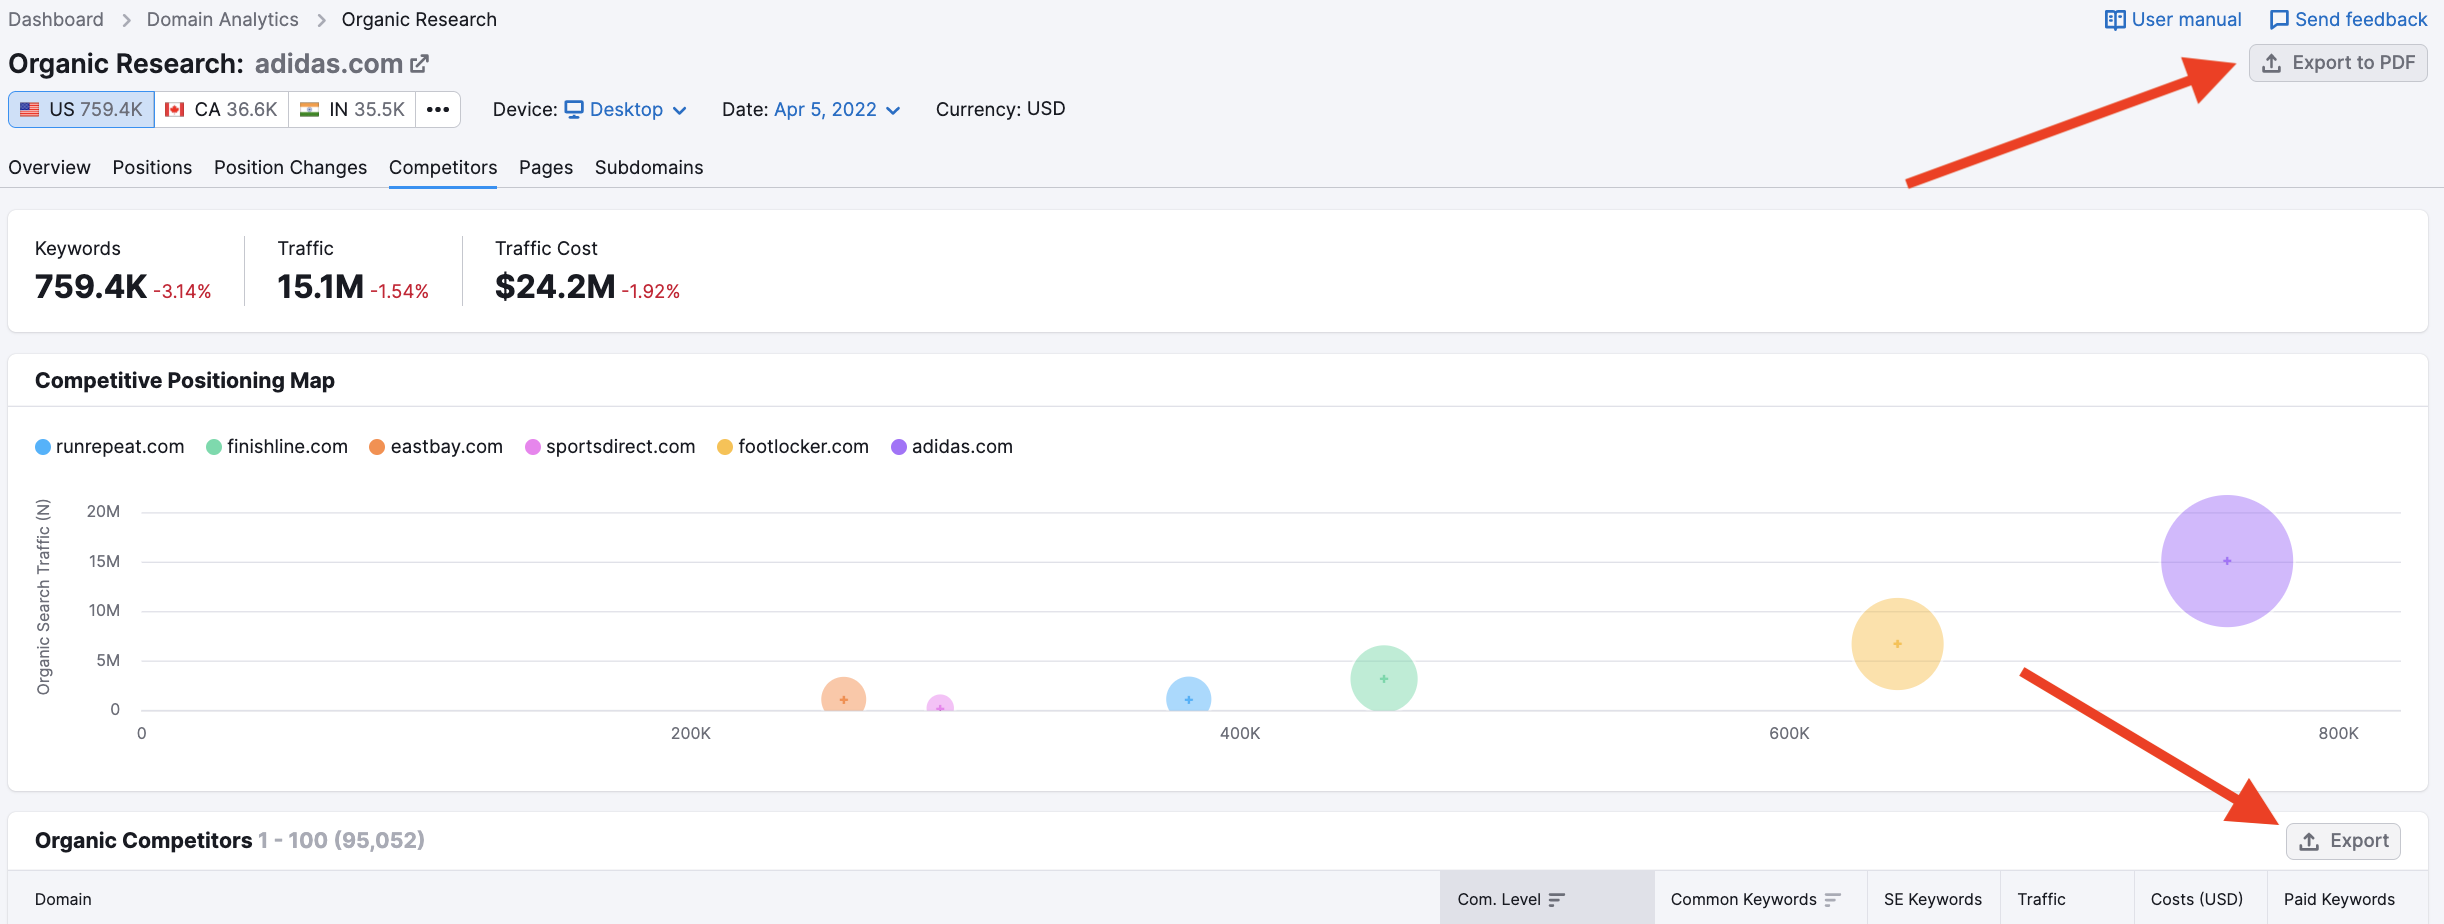This screenshot has width=2444, height=924.
Task: Toggle finishline.com legend item
Action: coord(277,447)
